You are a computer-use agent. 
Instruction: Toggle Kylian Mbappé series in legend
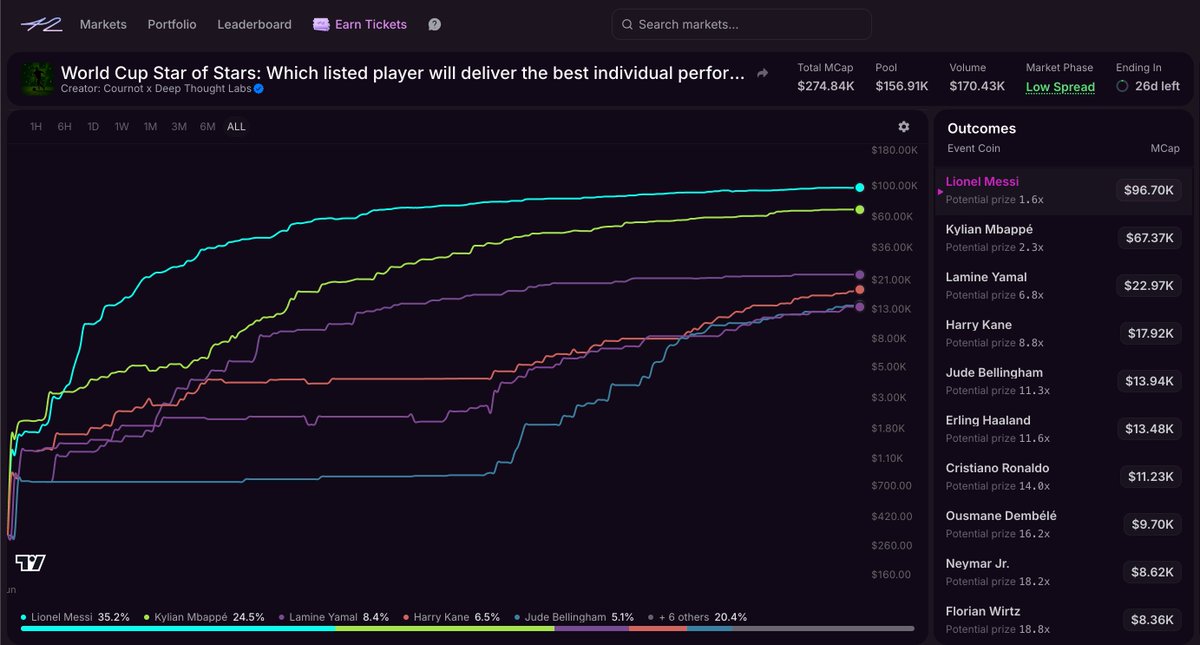(205, 617)
